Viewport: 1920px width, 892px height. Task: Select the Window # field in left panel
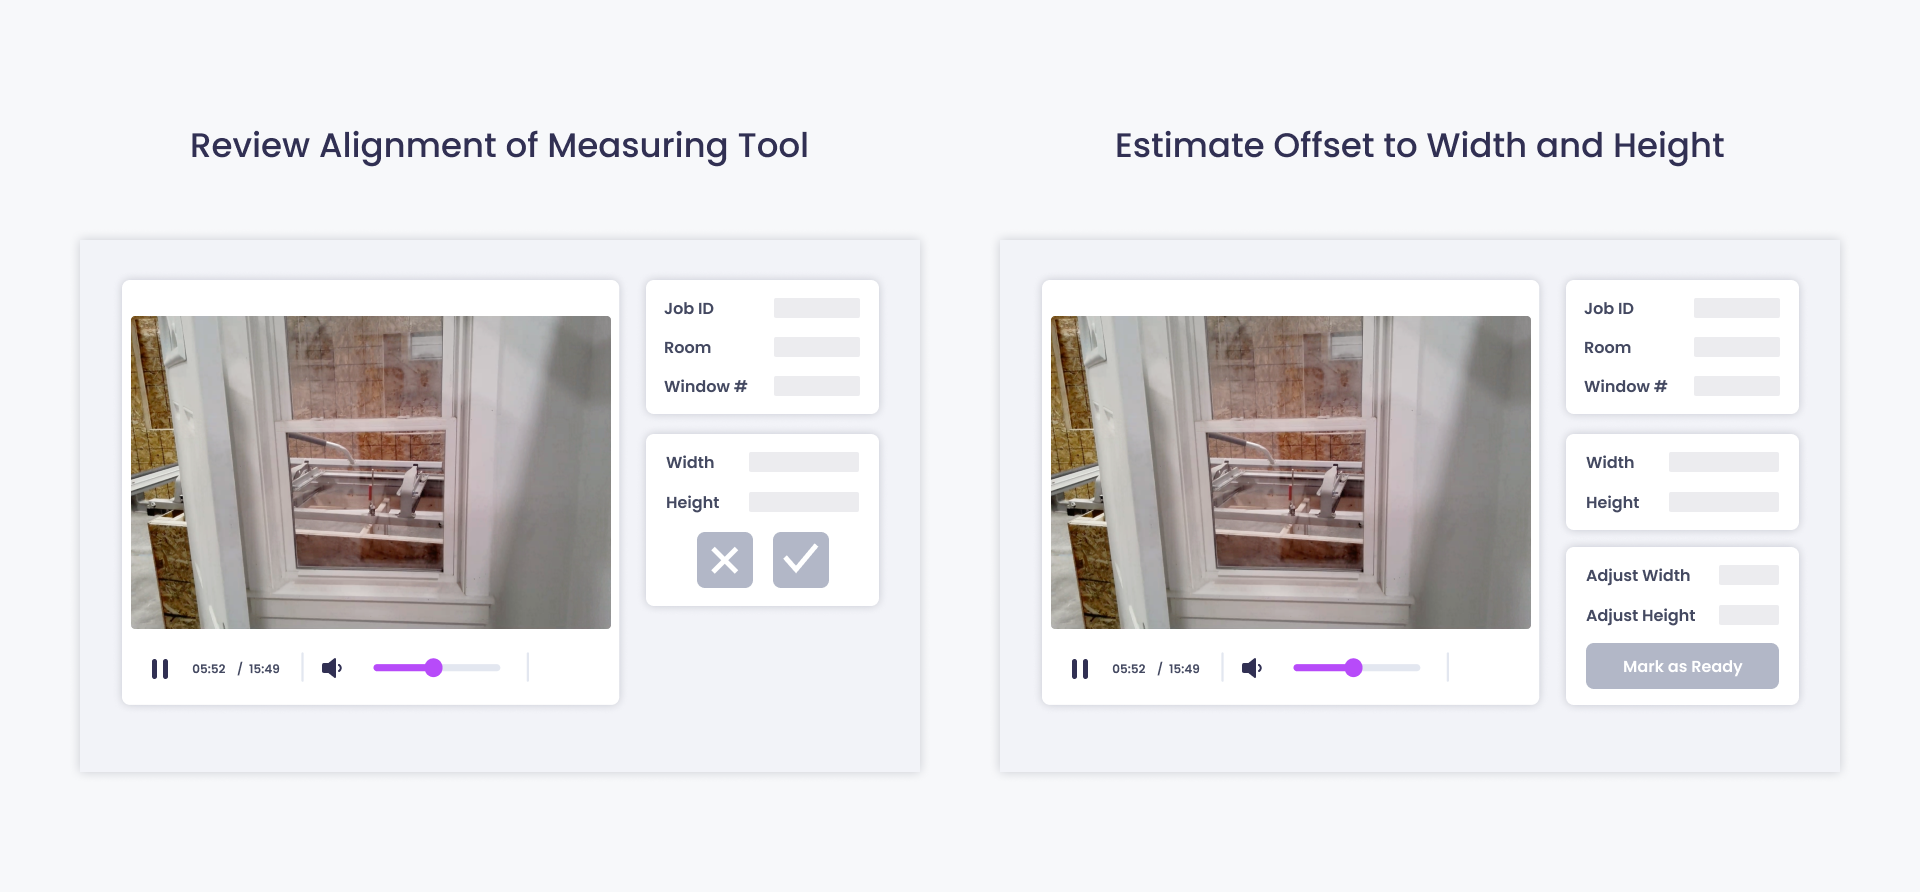(816, 386)
